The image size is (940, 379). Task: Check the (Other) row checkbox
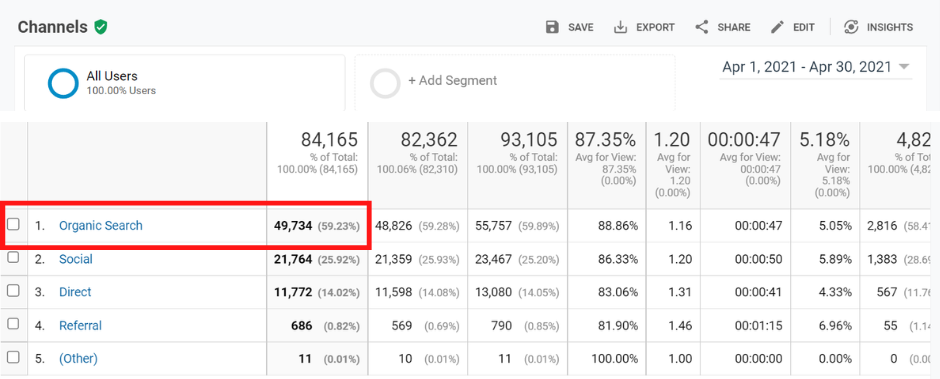click(13, 357)
